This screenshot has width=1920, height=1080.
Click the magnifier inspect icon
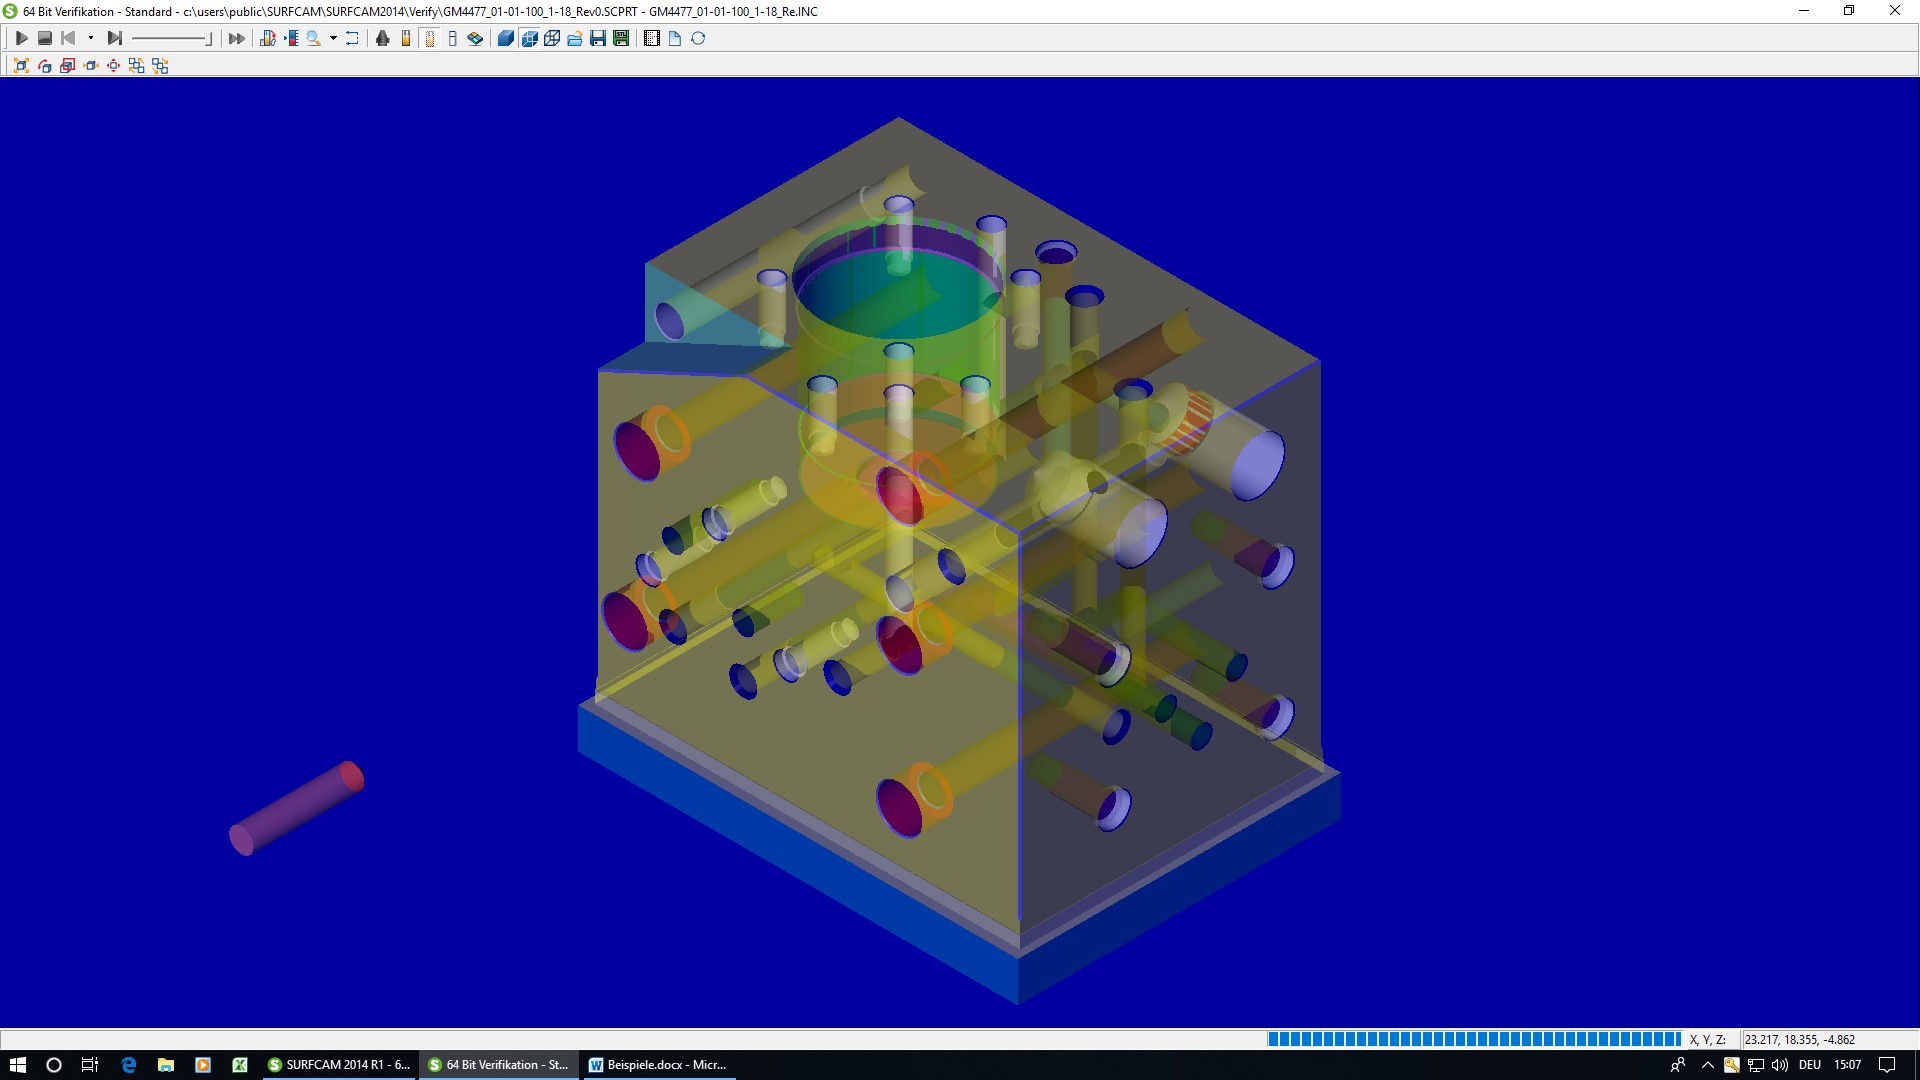(313, 38)
